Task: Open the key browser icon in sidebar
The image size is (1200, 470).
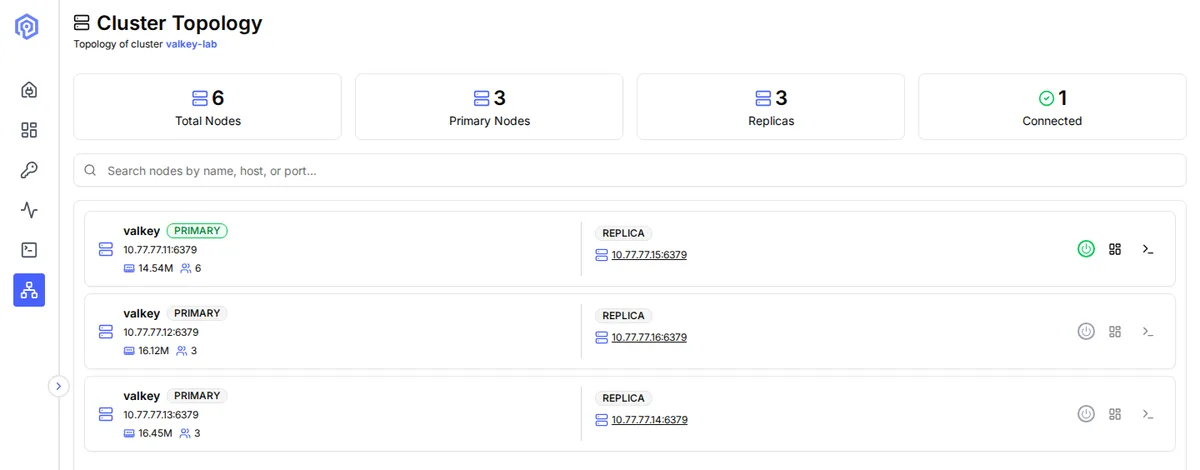Action: pos(29,170)
